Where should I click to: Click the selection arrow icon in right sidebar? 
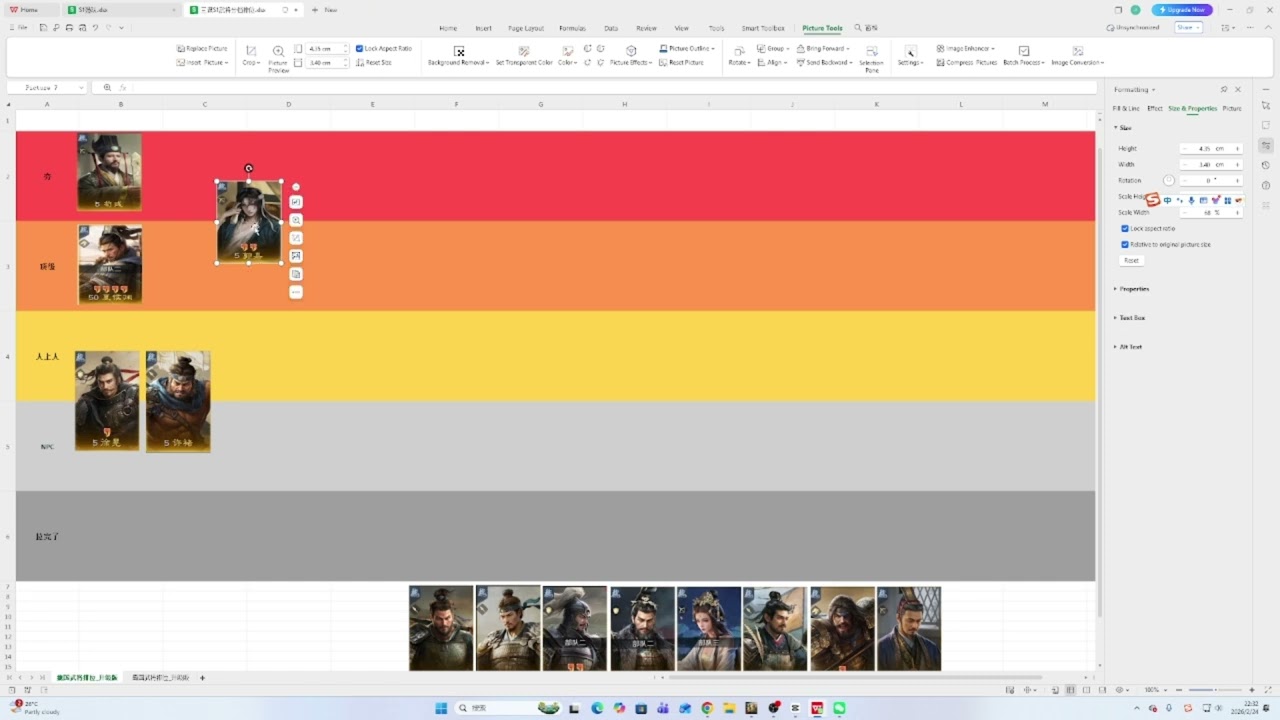pos(1266,106)
